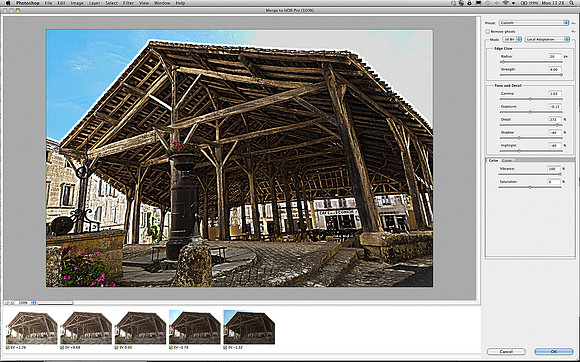The image size is (580, 362).
Task: Click the Vibrance value field
Action: tap(554, 169)
